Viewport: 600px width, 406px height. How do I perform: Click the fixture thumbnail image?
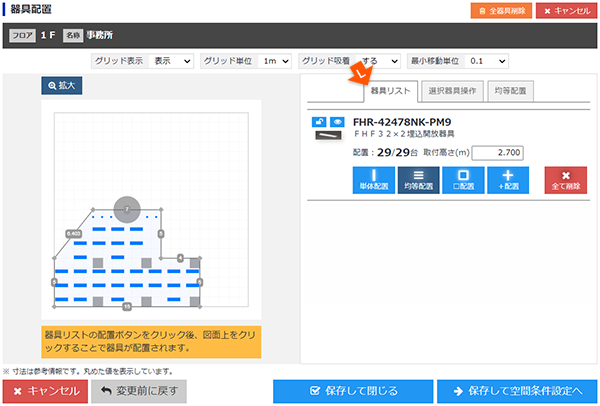click(x=328, y=135)
